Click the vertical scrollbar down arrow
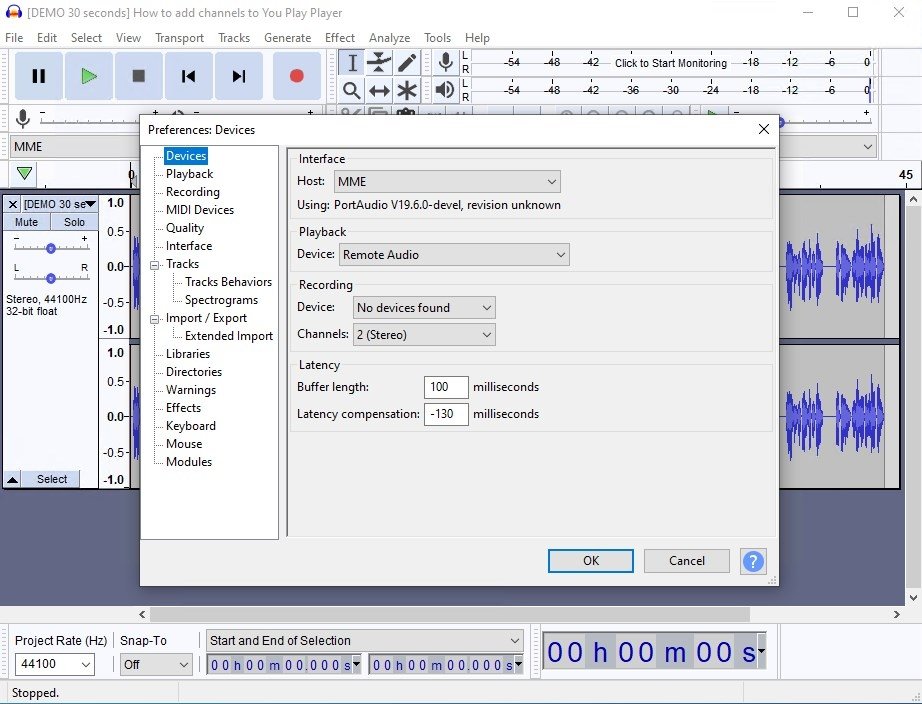The width and height of the screenshot is (922, 704). click(x=913, y=598)
